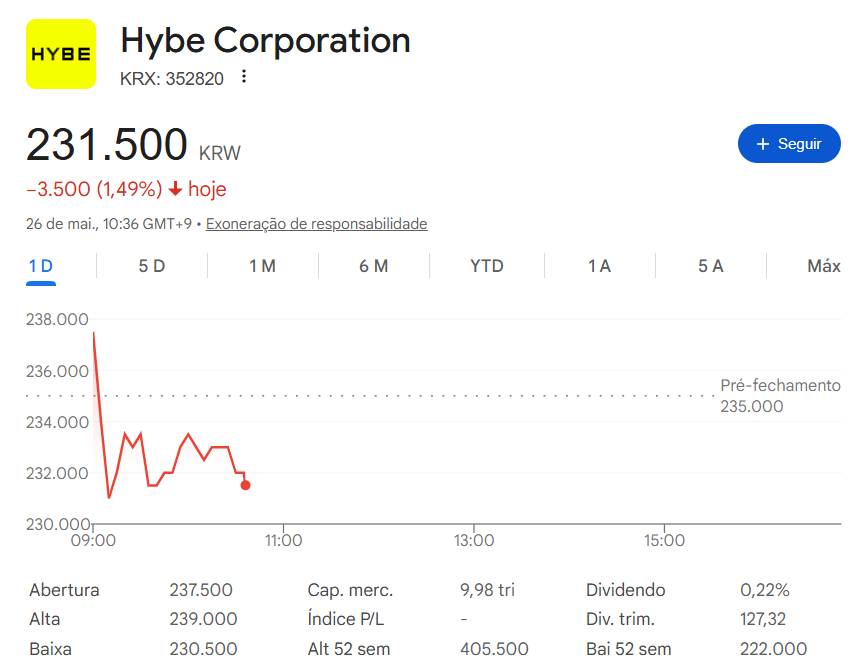This screenshot has width=852, height=667.
Task: Switch to the 1 M chart tab
Action: click(x=262, y=266)
